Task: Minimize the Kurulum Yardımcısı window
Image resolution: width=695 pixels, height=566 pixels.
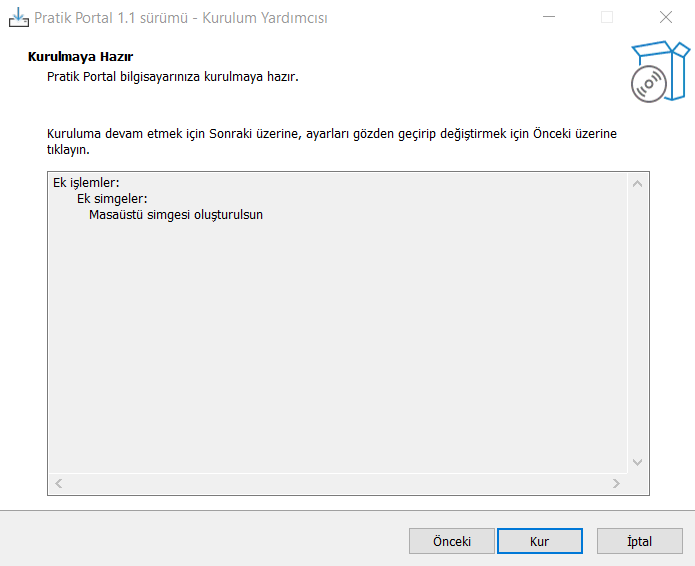Action: point(549,18)
